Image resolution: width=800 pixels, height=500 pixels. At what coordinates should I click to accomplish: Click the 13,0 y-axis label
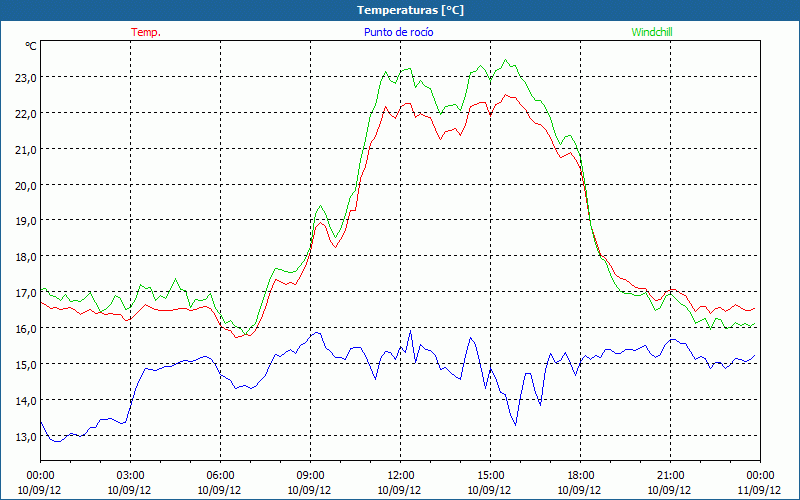tap(27, 436)
